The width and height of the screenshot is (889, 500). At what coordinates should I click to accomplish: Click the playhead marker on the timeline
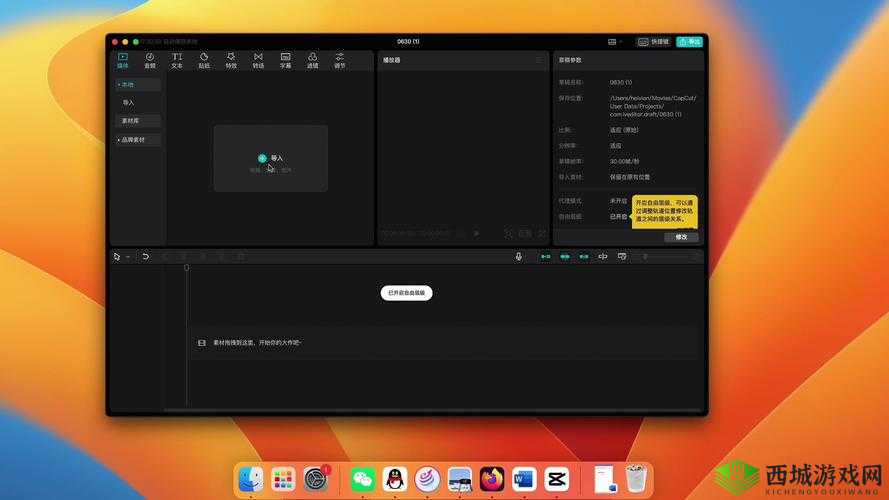coord(187,268)
